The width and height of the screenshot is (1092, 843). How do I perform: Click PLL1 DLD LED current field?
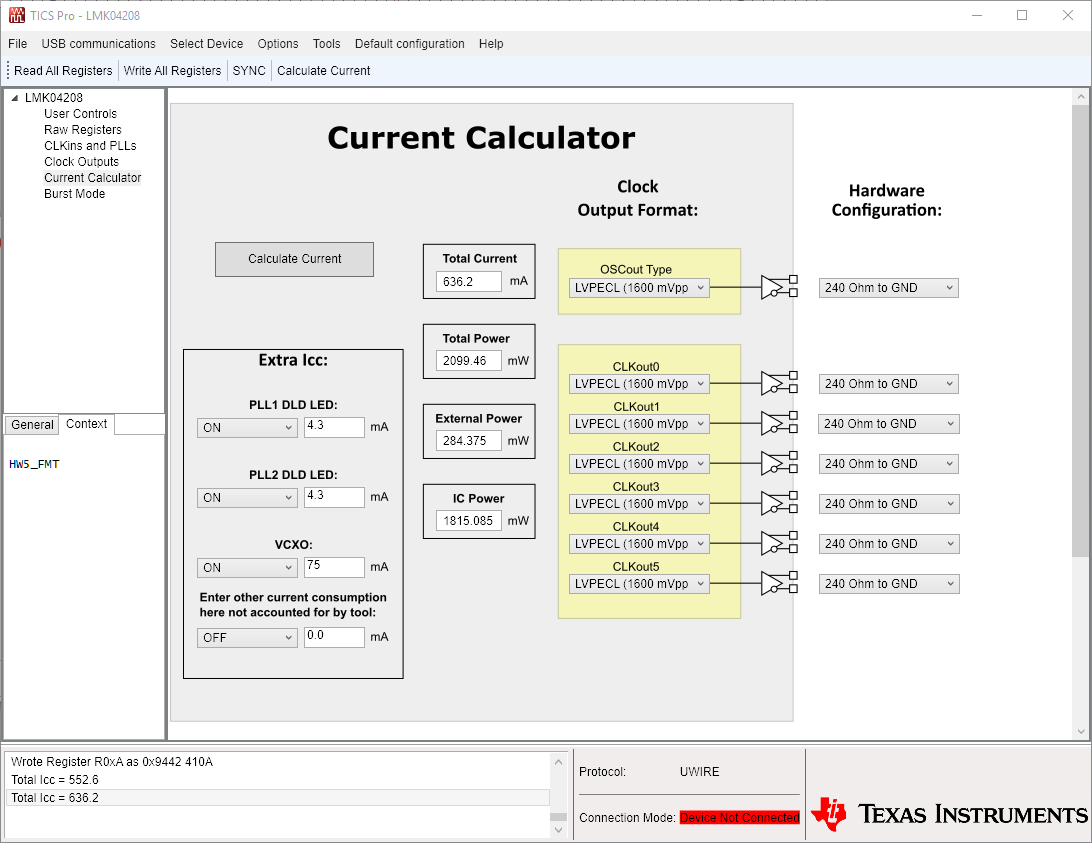[334, 427]
